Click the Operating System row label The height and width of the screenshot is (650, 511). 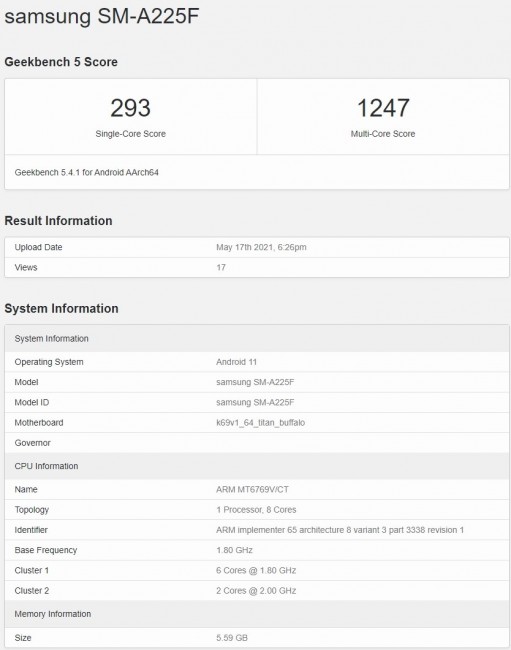[49, 362]
